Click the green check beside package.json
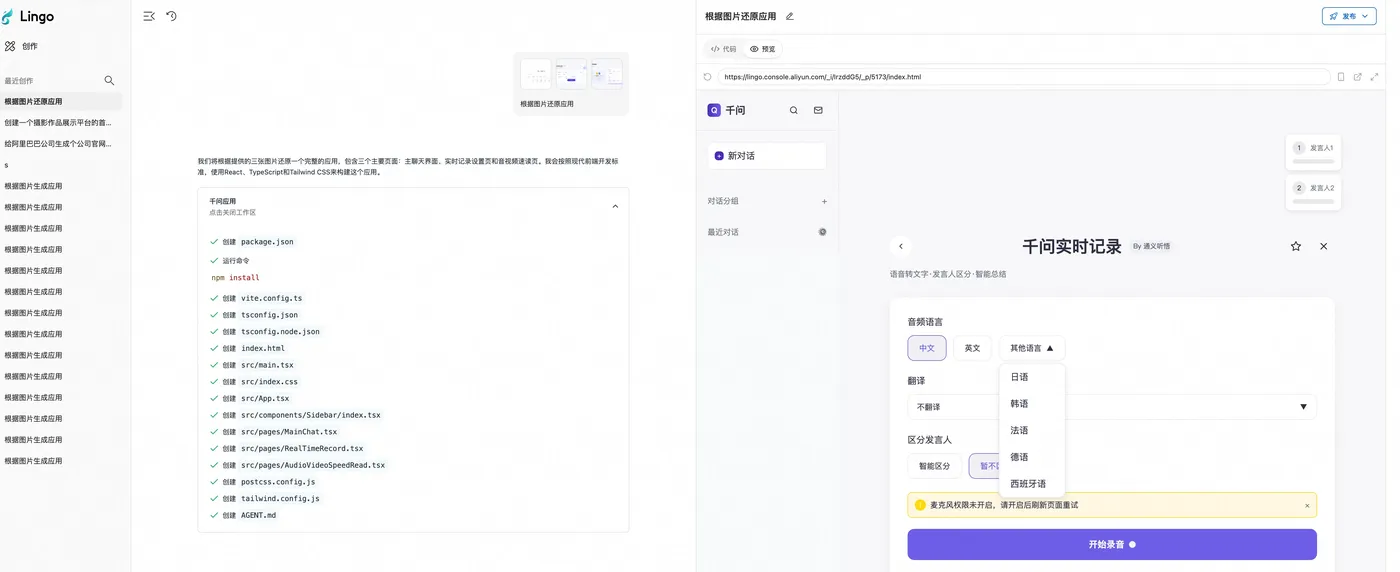Image resolution: width=1400 pixels, height=572 pixels. point(214,242)
